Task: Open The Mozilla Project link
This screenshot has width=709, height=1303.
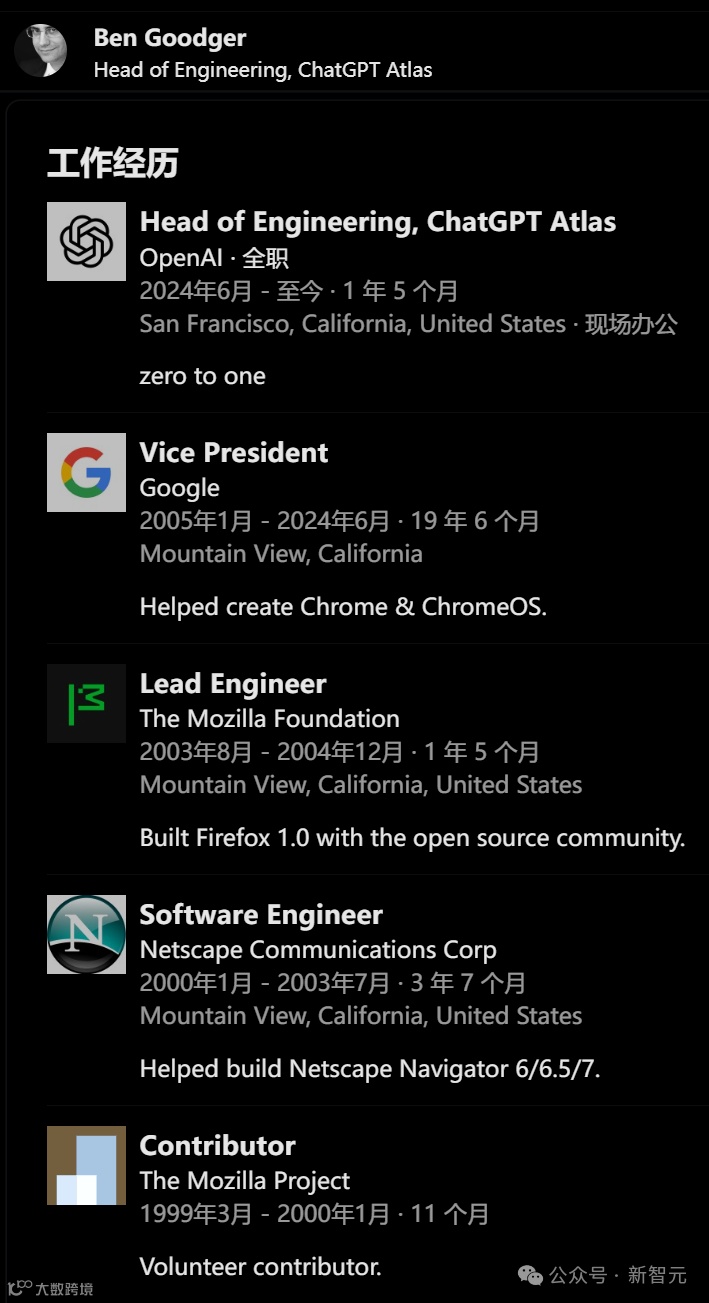Action: pyautogui.click(x=245, y=1181)
